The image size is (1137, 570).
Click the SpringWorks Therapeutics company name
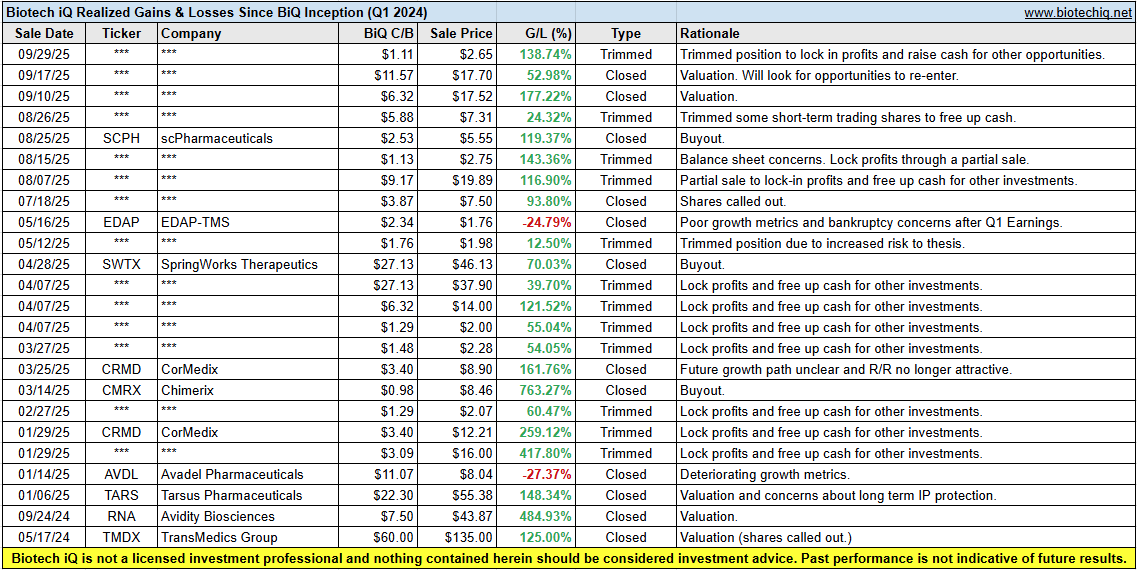(x=239, y=264)
